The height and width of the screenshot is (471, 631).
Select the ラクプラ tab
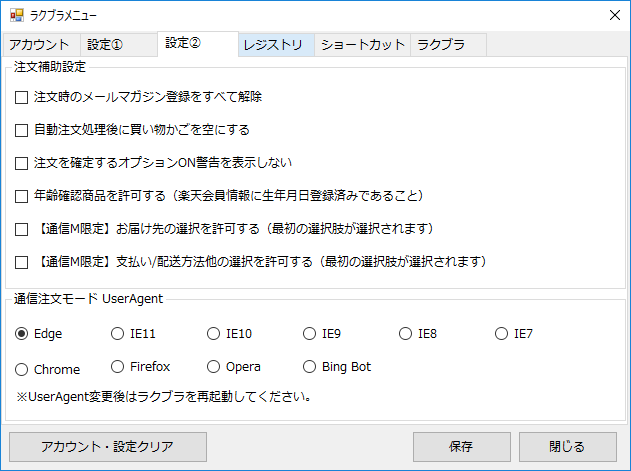pyautogui.click(x=441, y=45)
